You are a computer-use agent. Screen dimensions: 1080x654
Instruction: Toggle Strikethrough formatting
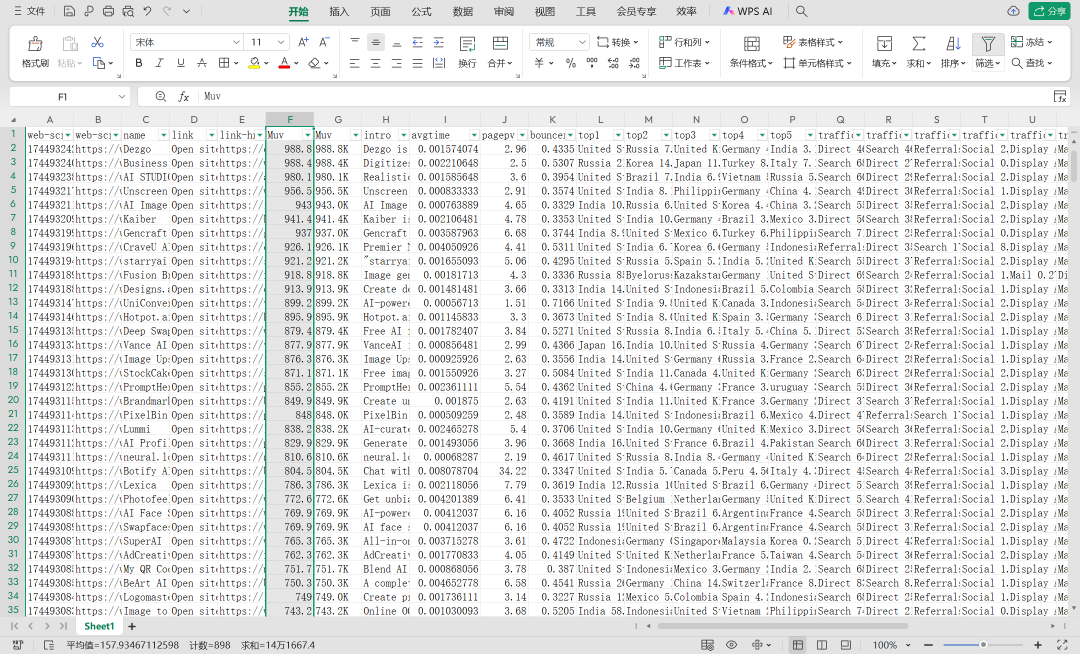202,63
